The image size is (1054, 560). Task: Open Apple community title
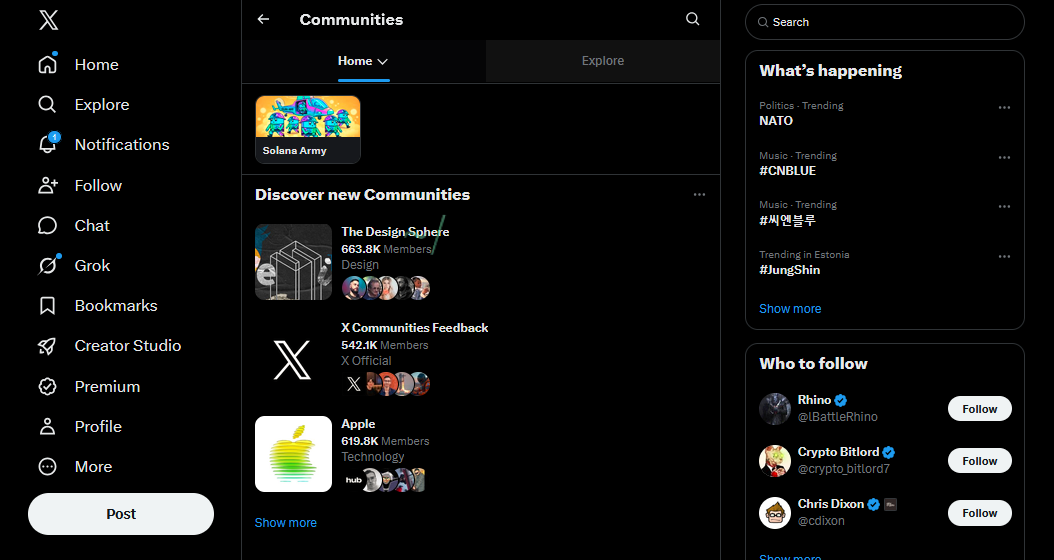point(358,424)
